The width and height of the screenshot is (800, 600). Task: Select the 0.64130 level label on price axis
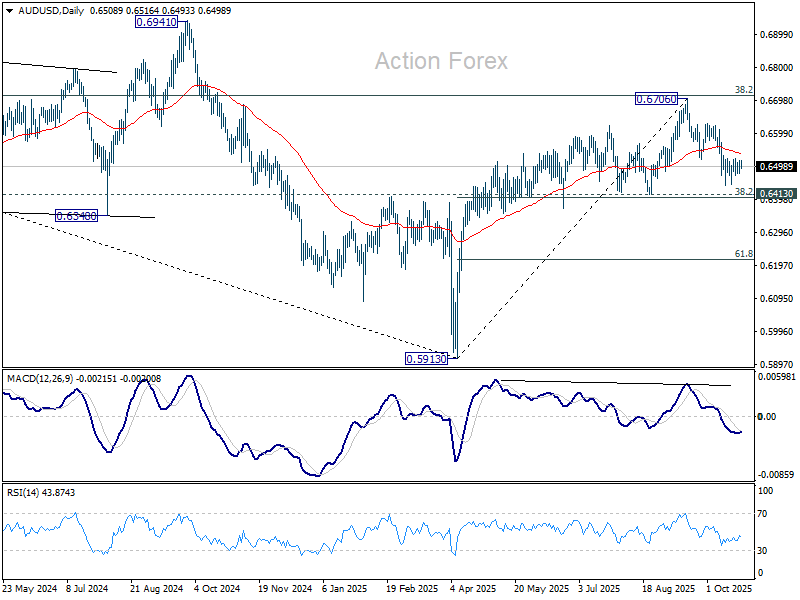pyautogui.click(x=776, y=194)
